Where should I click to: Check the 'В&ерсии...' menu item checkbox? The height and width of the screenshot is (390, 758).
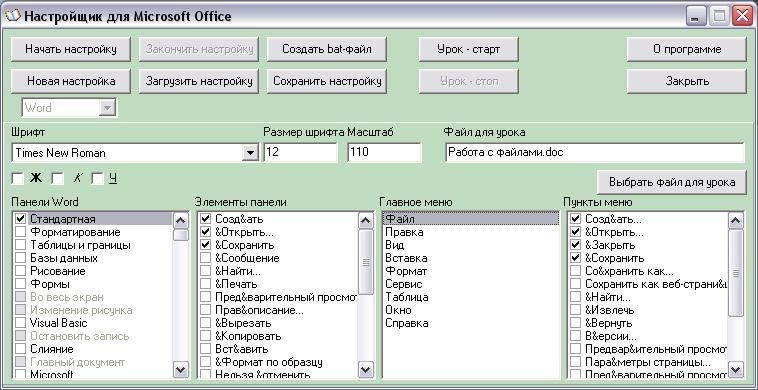(x=575, y=336)
